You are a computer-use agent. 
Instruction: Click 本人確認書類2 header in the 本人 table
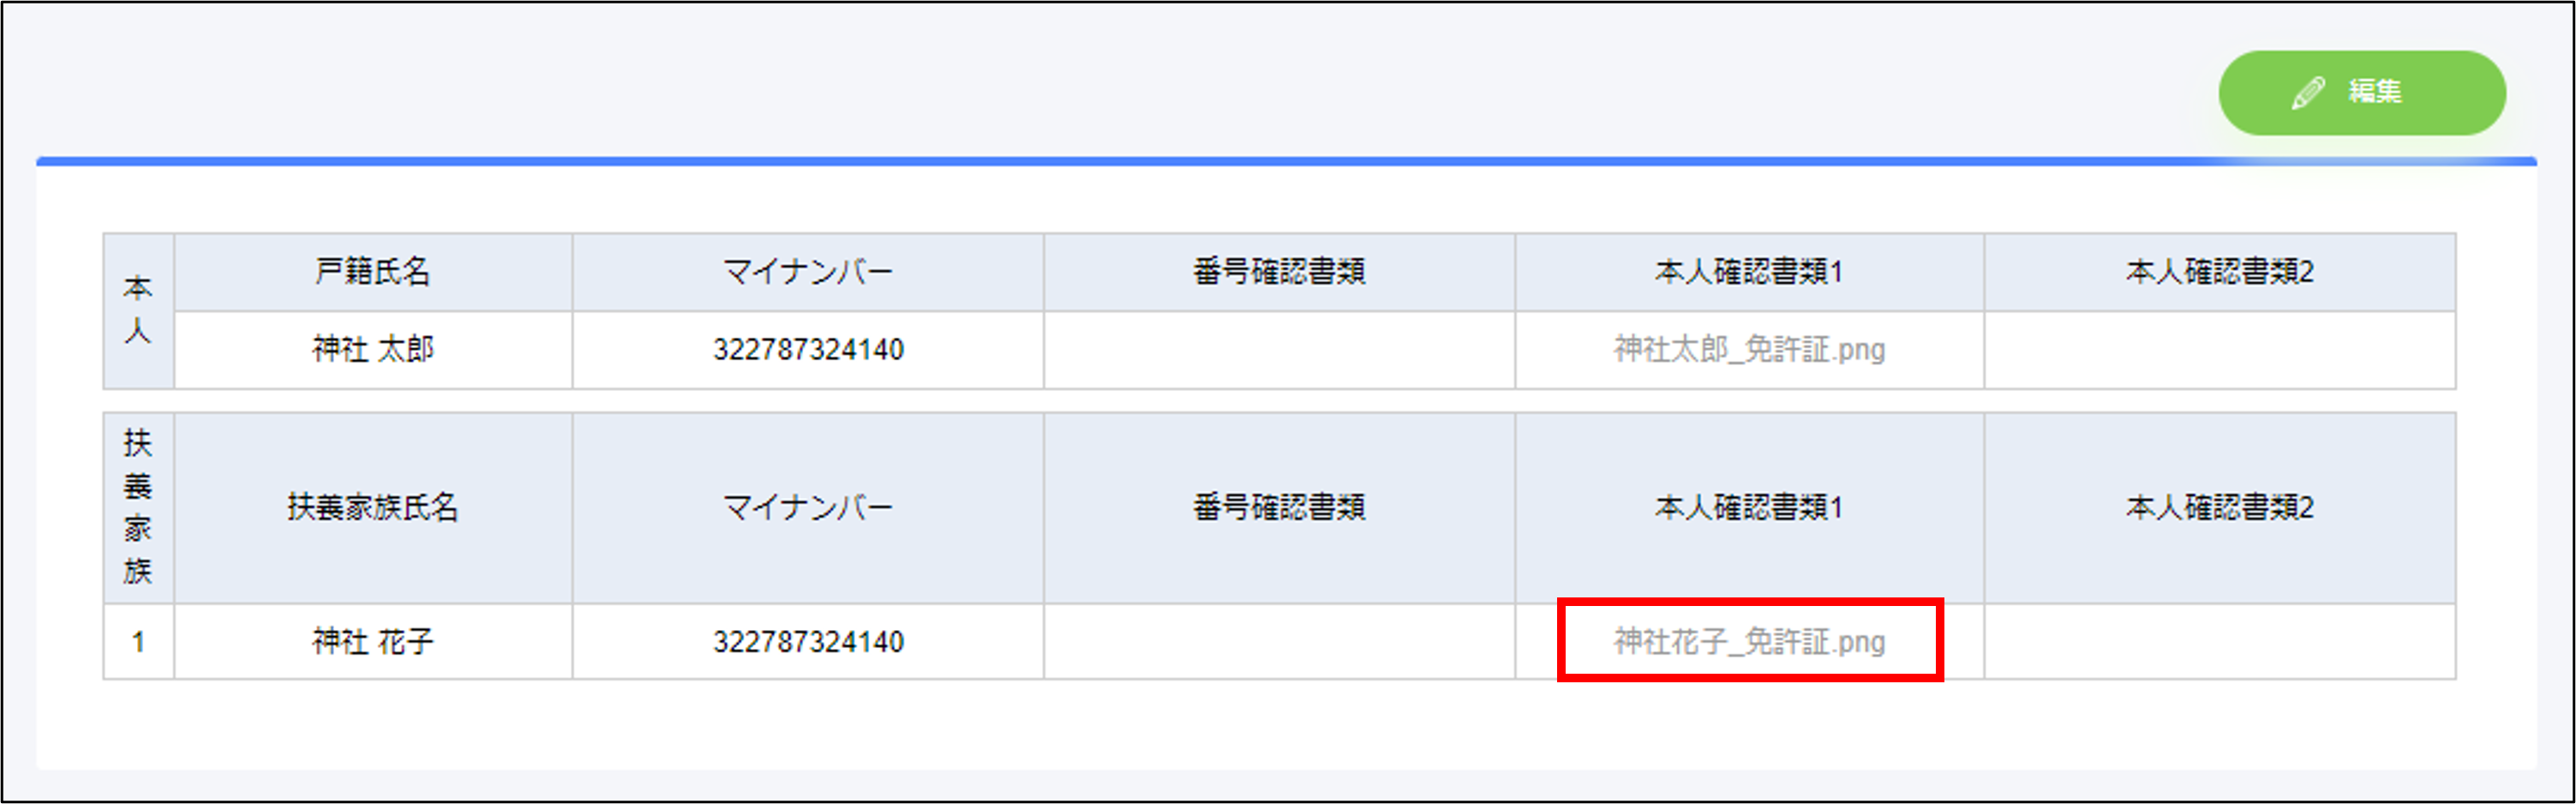click(2220, 272)
